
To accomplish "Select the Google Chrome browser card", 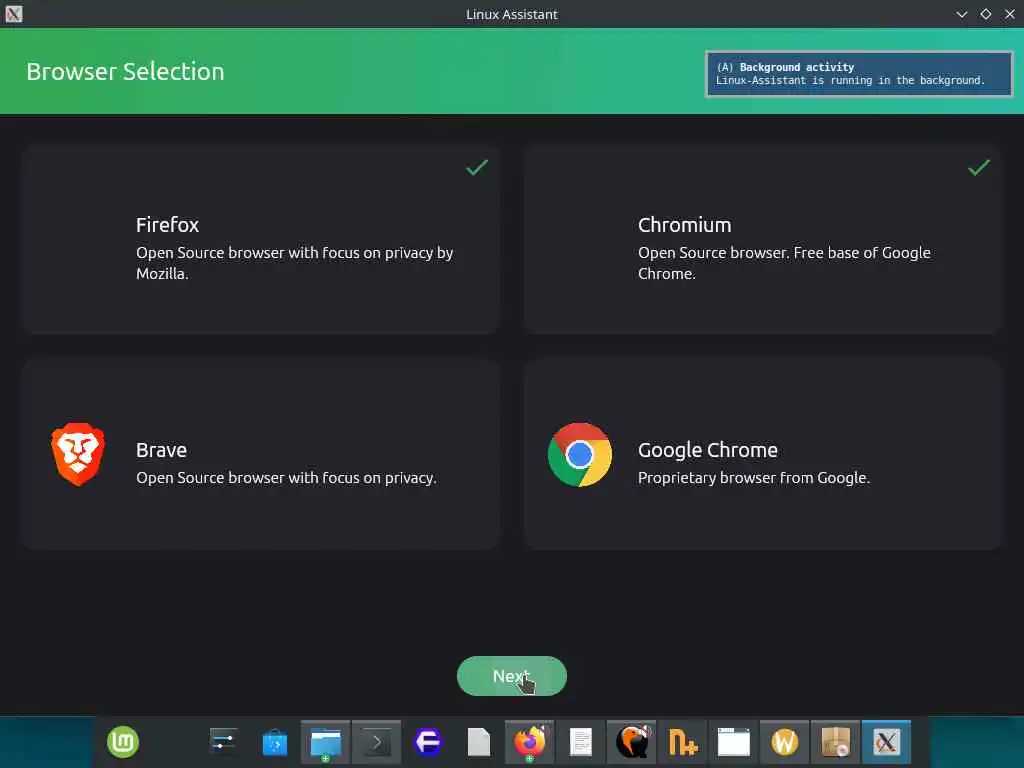I will click(762, 454).
